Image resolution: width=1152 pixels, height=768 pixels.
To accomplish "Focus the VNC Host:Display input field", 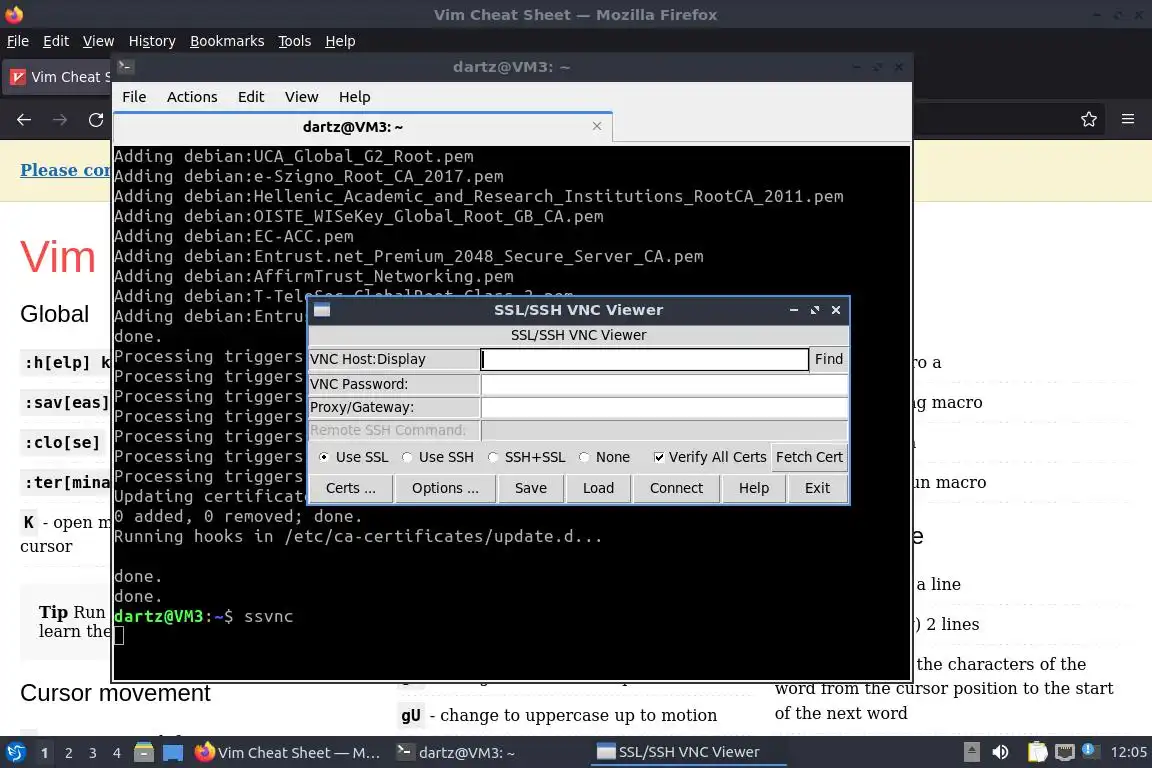I will tap(644, 359).
